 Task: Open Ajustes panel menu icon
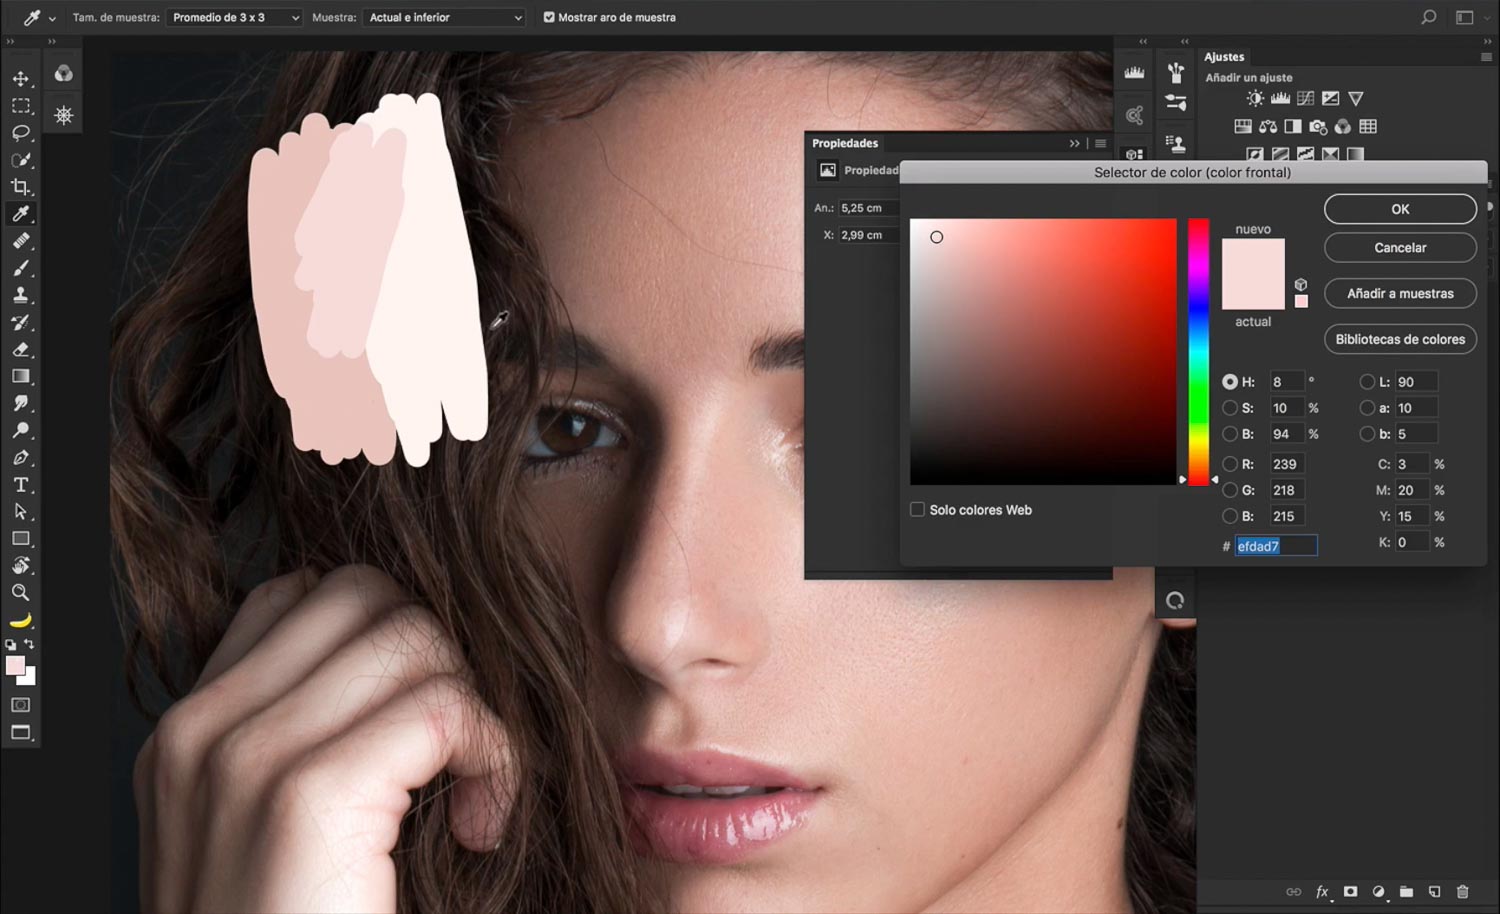(1486, 57)
